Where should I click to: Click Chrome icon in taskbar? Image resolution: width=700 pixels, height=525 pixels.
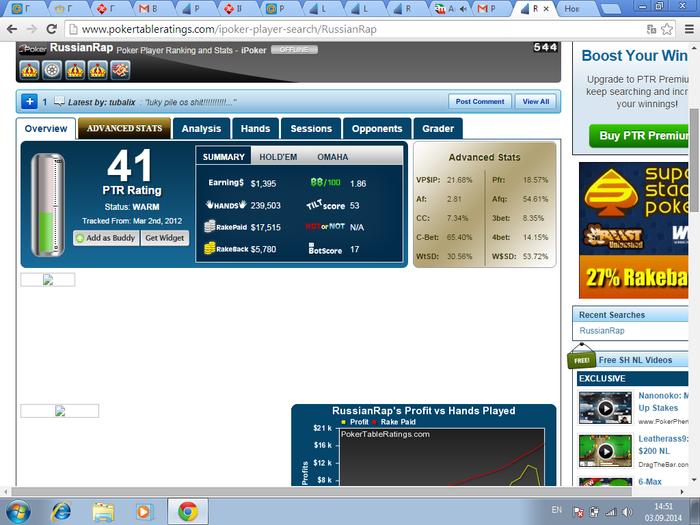[x=188, y=512]
